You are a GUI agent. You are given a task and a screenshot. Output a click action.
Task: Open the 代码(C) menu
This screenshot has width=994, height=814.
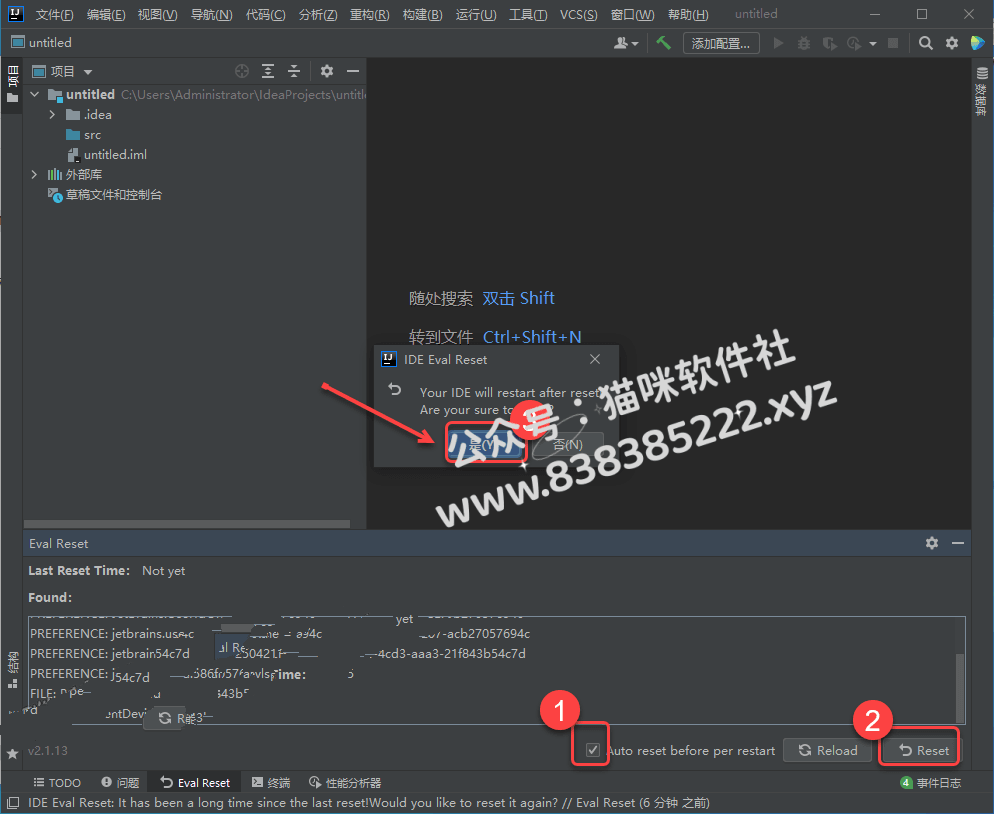coord(266,14)
